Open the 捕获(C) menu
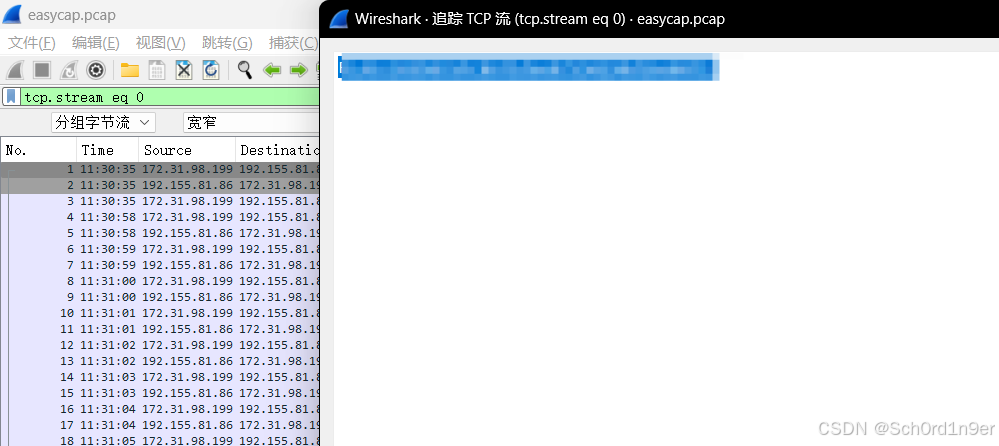The width and height of the screenshot is (999, 446). pos(293,43)
